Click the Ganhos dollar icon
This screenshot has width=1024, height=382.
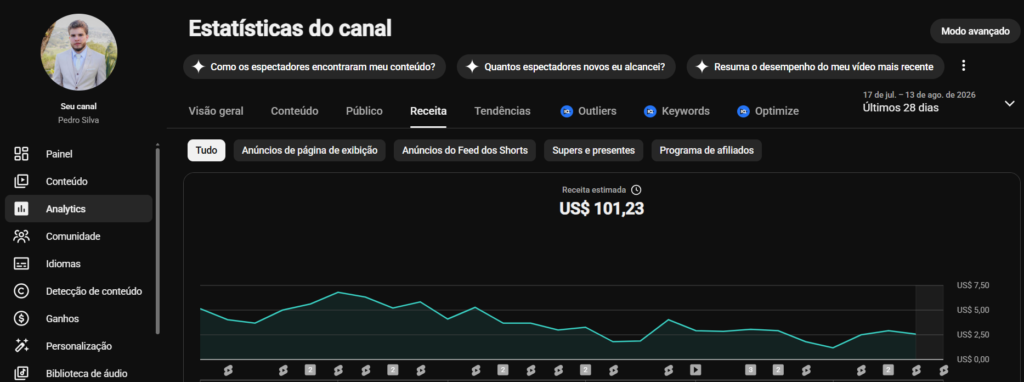pos(21,319)
